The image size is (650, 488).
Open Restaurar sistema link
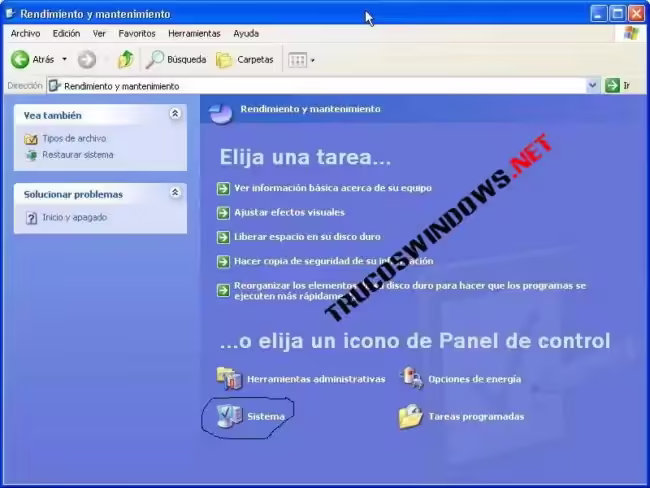click(x=78, y=155)
